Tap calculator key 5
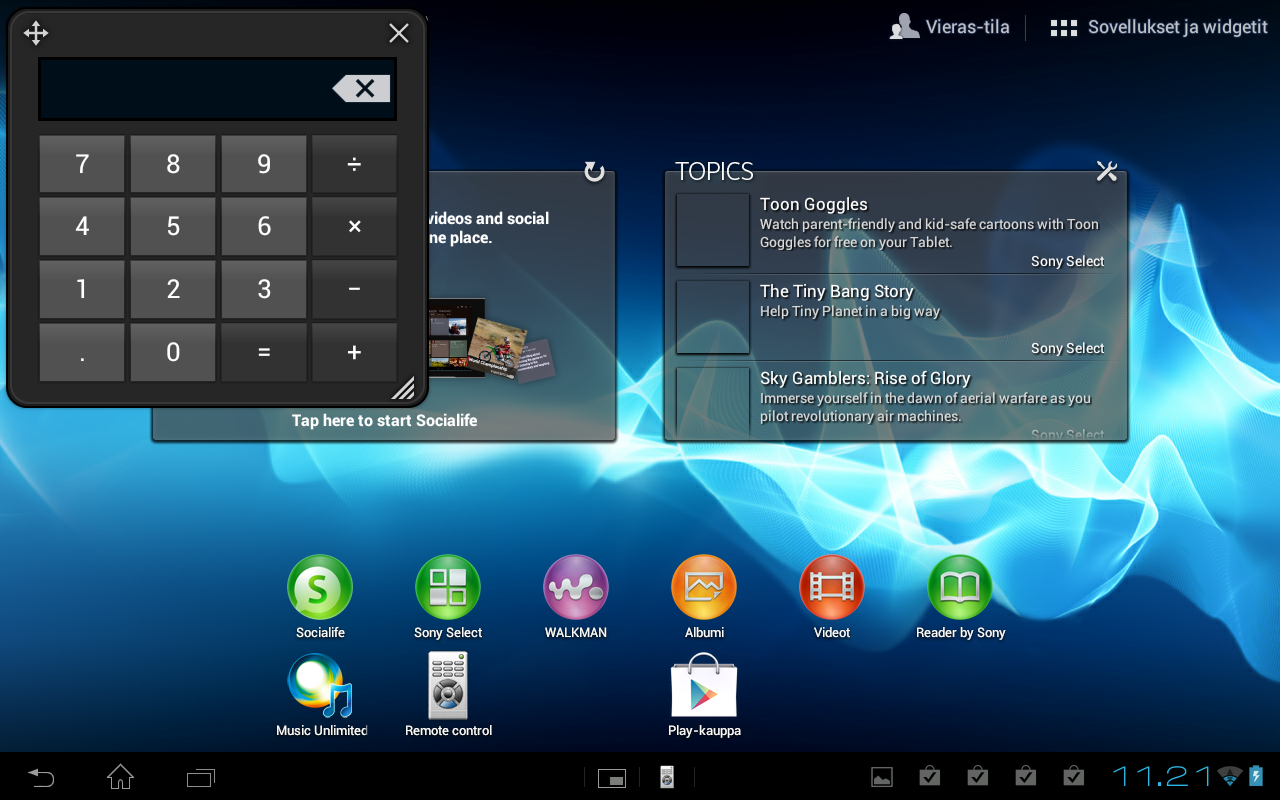1280x800 pixels. pos(173,227)
